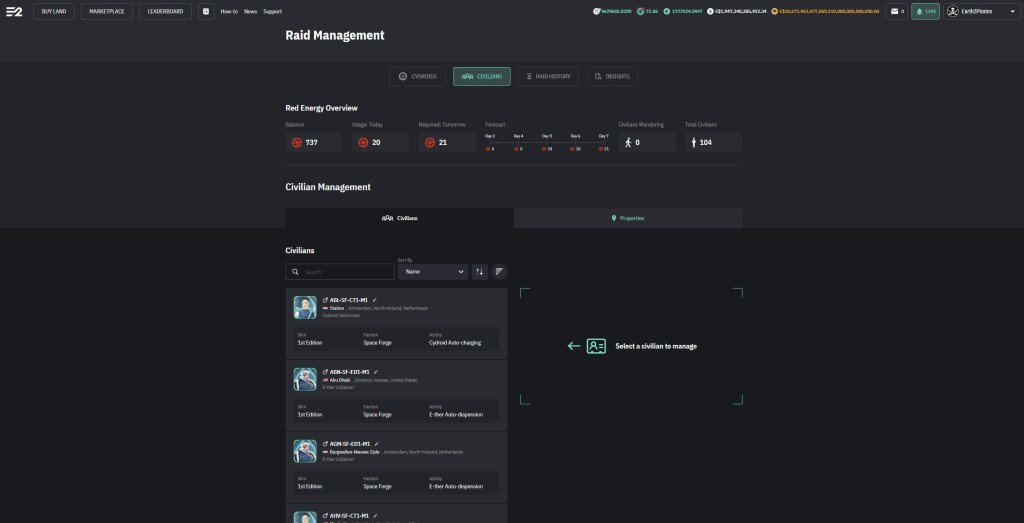This screenshot has height=523, width=1024.
Task: Click the pencil icon next to ABL-SF-CT1-M1
Action: pyautogui.click(x=375, y=300)
